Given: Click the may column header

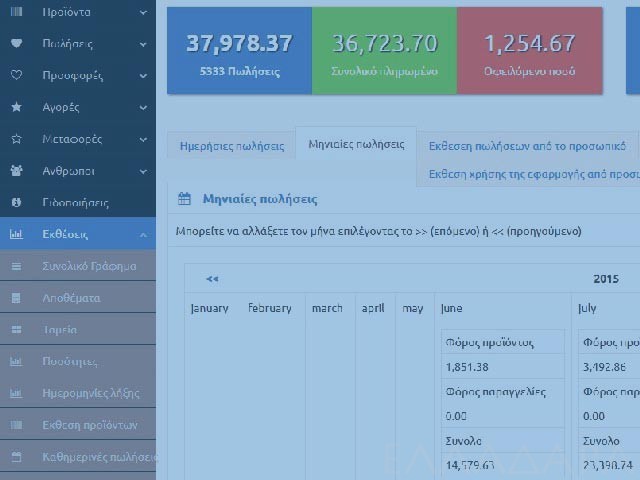Looking at the screenshot, I should pyautogui.click(x=413, y=309).
